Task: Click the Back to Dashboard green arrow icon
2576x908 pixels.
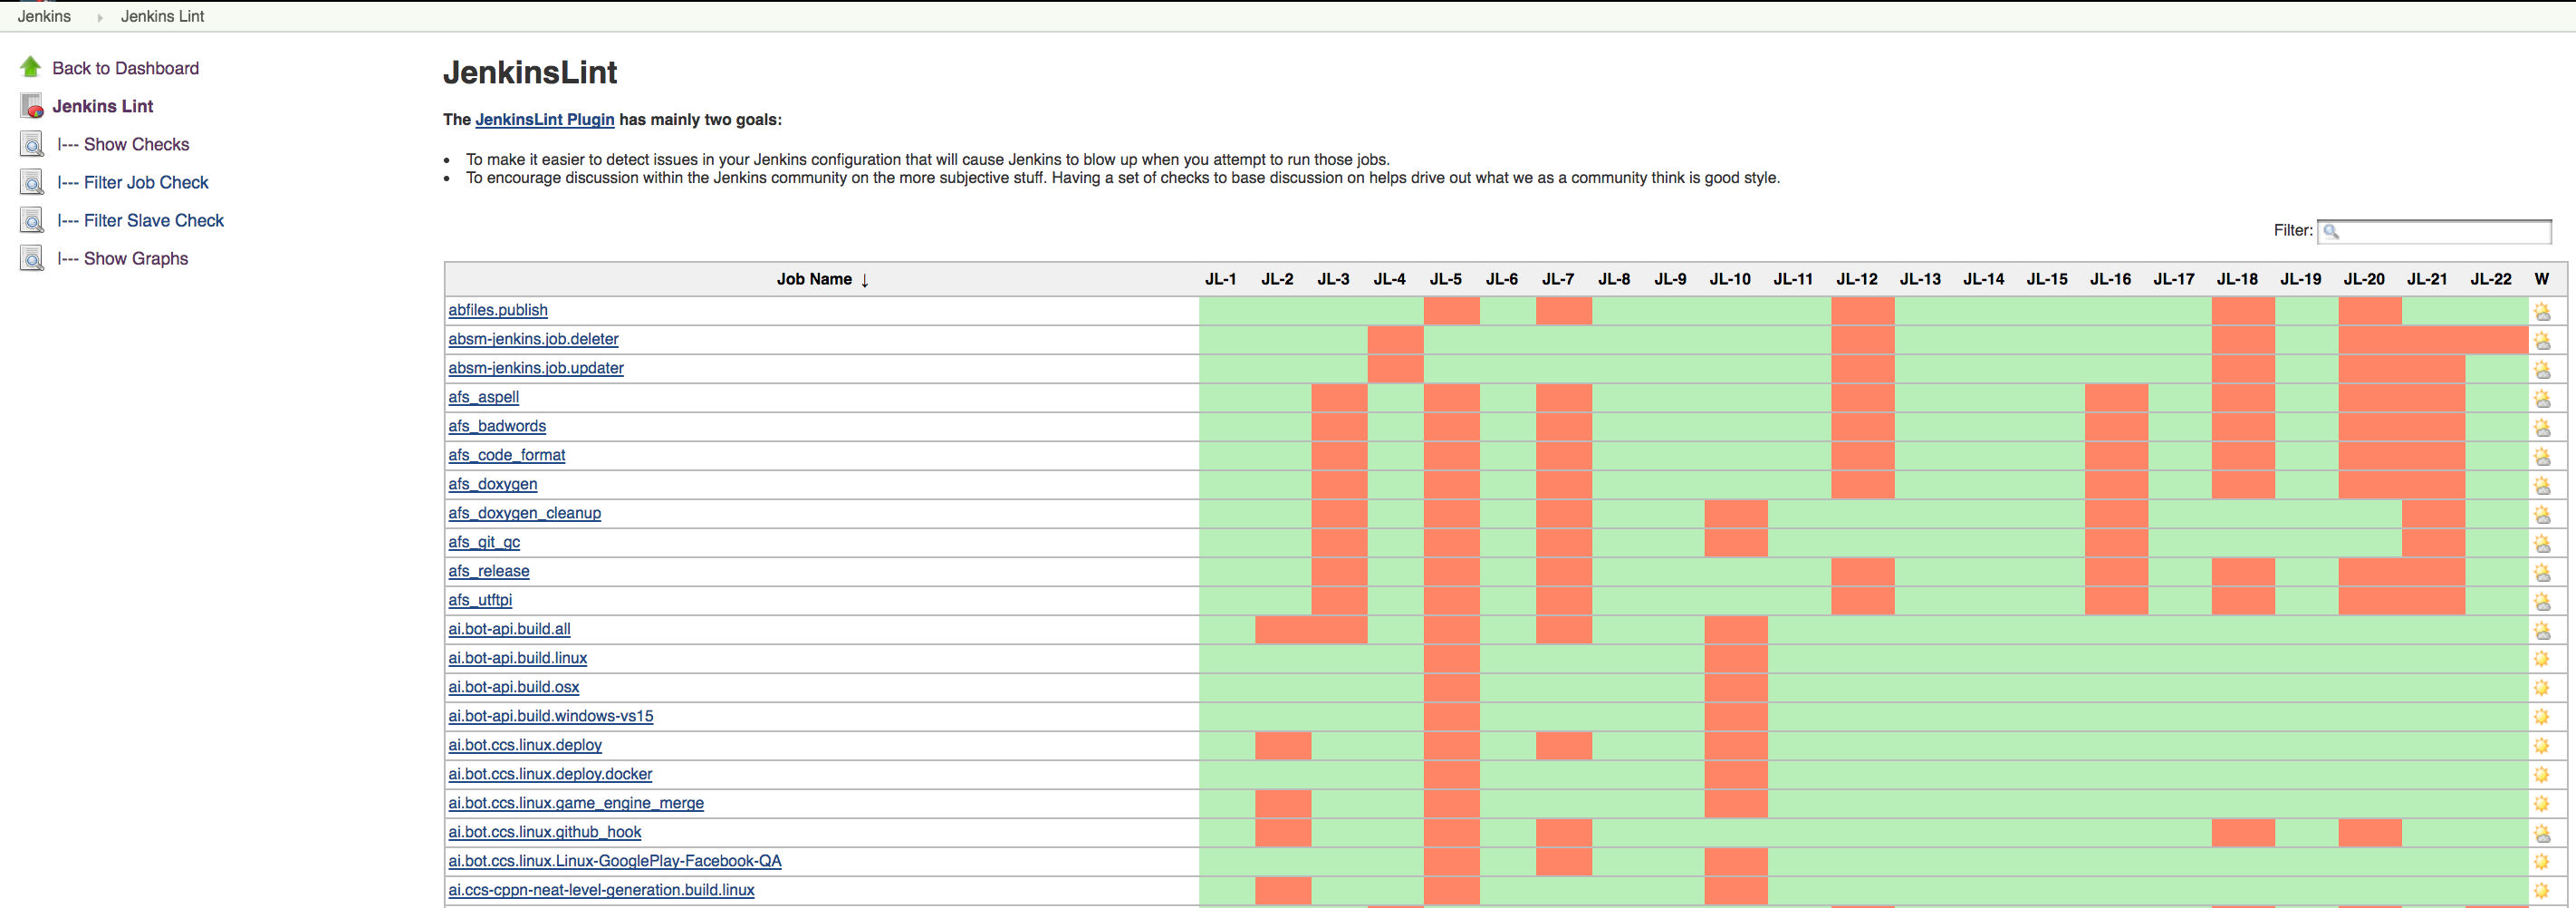Action: (31, 67)
